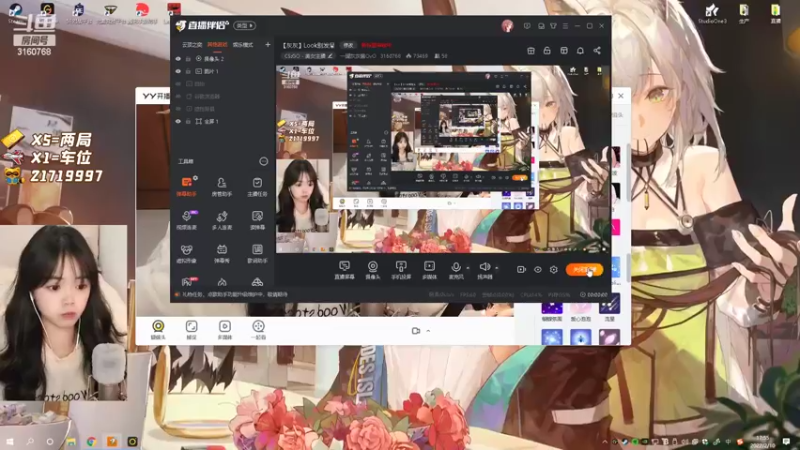Click the padlock icon left of the bell
The width and height of the screenshot is (800, 450).
coord(547,51)
